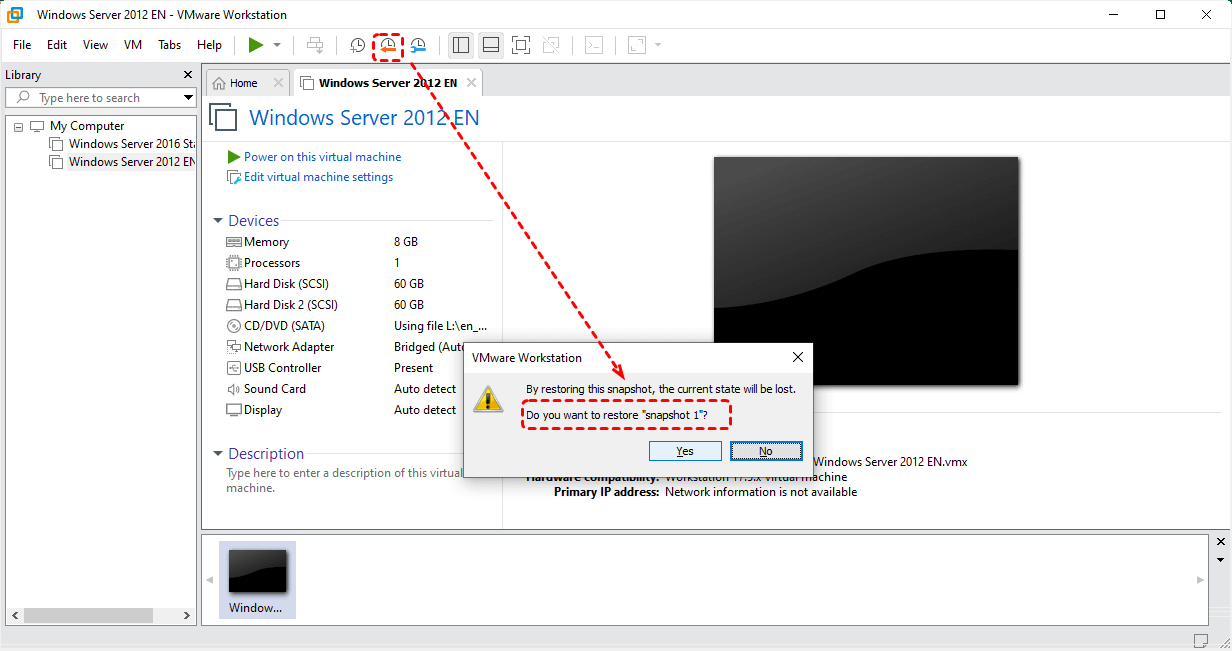This screenshot has height=651, width=1232.
Task: Select Windows Server 2012 EN in library tree
Action: click(x=132, y=162)
